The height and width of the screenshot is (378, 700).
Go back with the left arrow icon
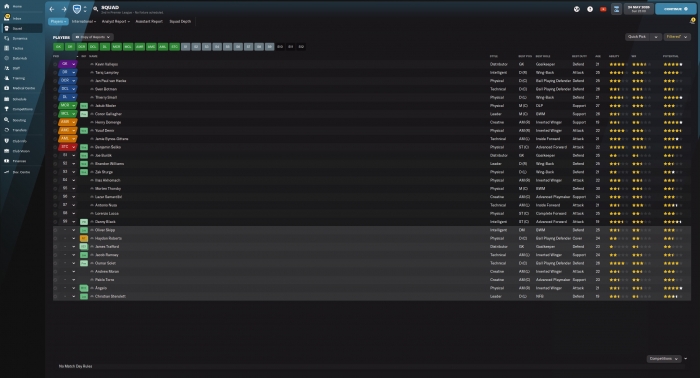(52, 9)
